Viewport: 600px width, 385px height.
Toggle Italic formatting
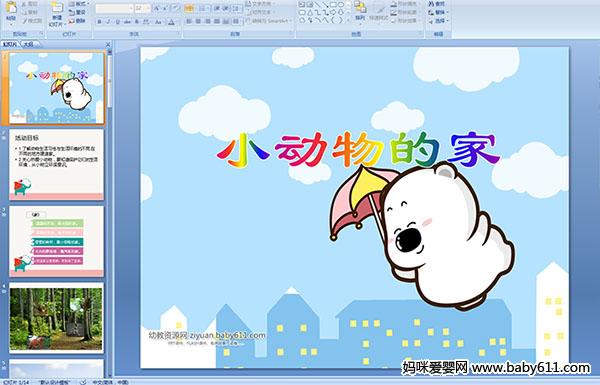(108, 22)
